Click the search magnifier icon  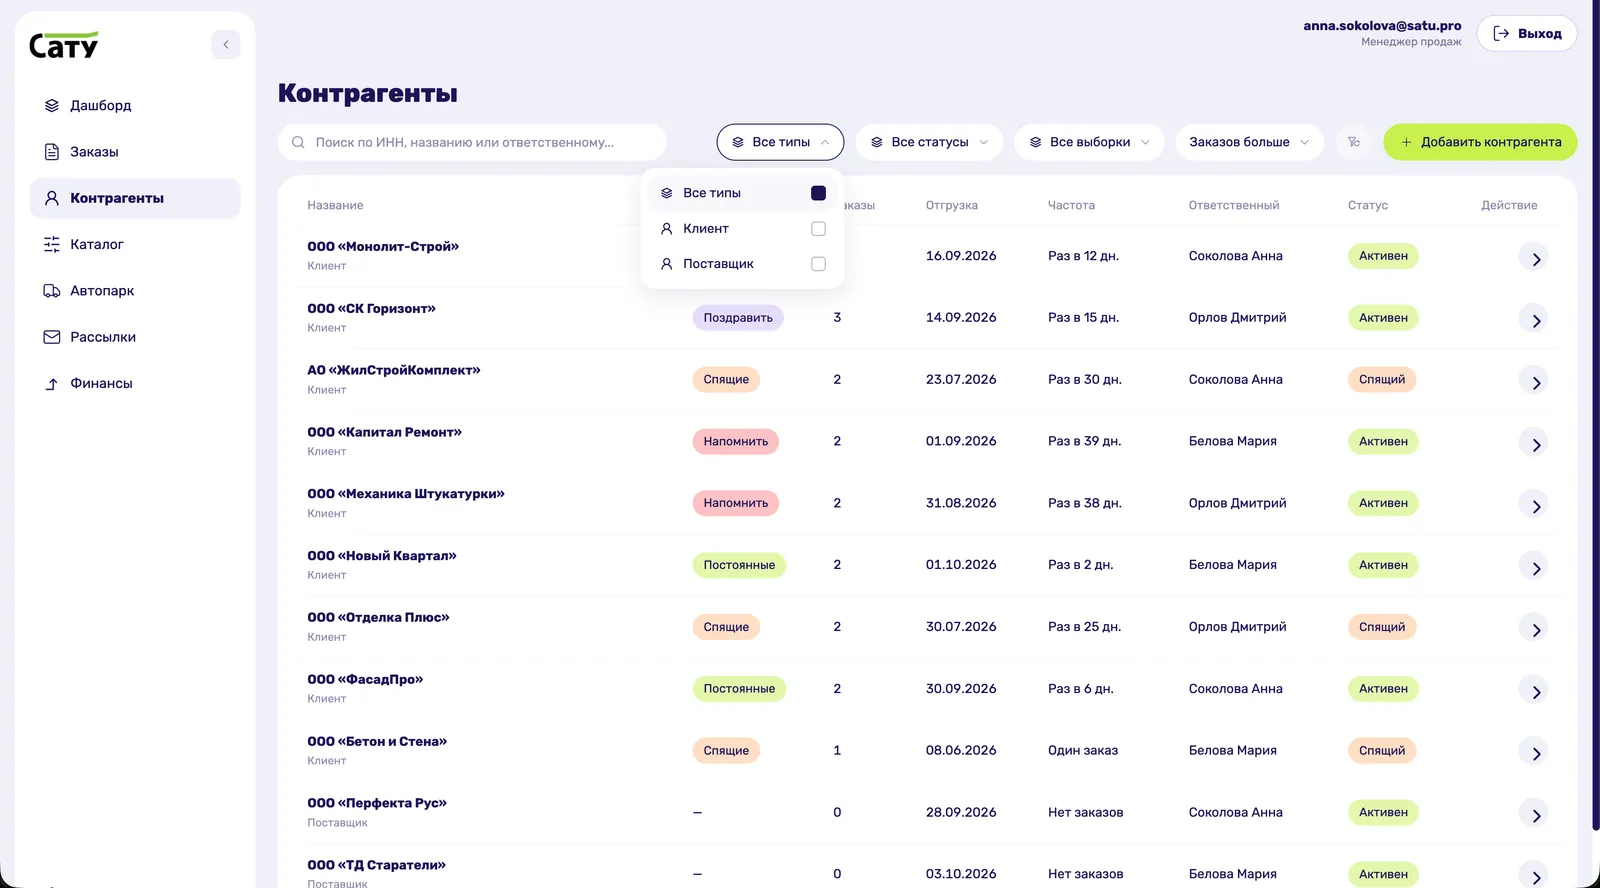click(x=298, y=142)
